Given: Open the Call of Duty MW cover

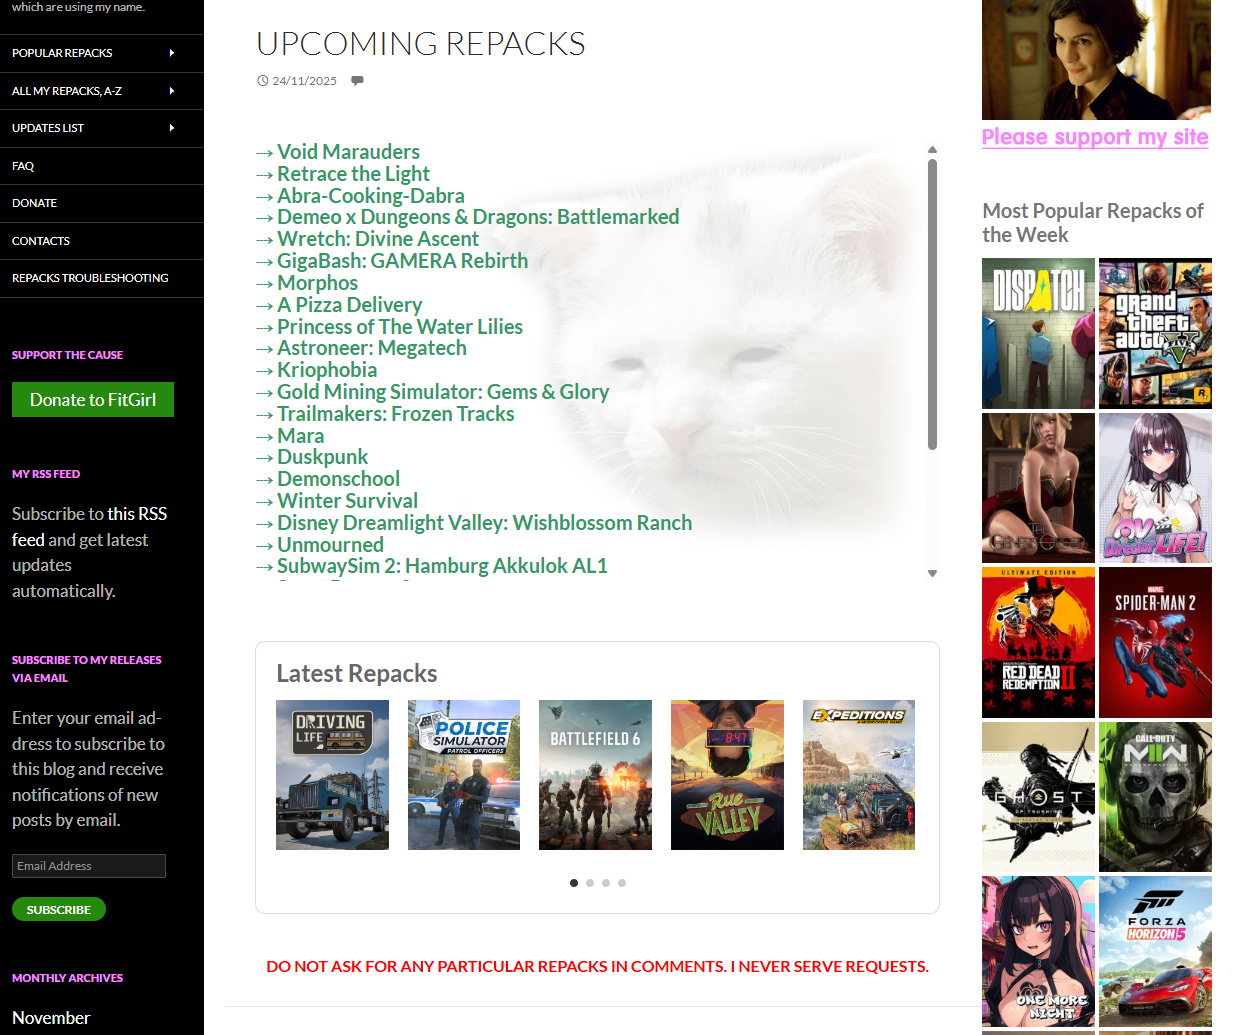Looking at the screenshot, I should 1155,797.
